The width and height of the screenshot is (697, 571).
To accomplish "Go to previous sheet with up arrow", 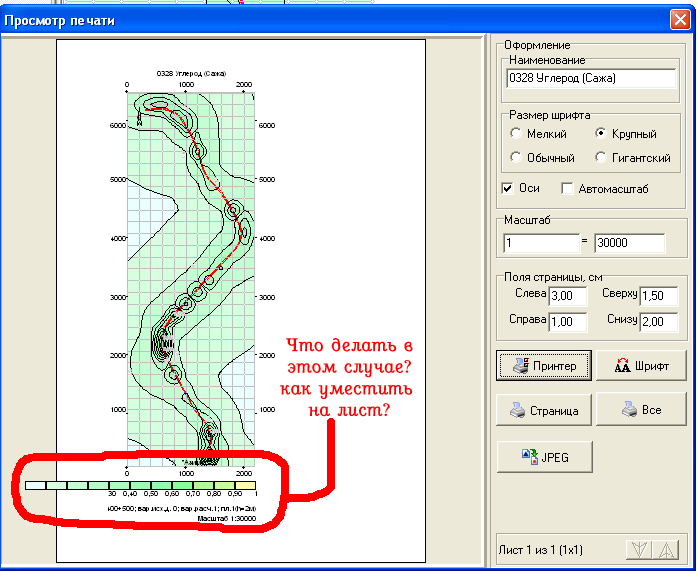I will (668, 550).
